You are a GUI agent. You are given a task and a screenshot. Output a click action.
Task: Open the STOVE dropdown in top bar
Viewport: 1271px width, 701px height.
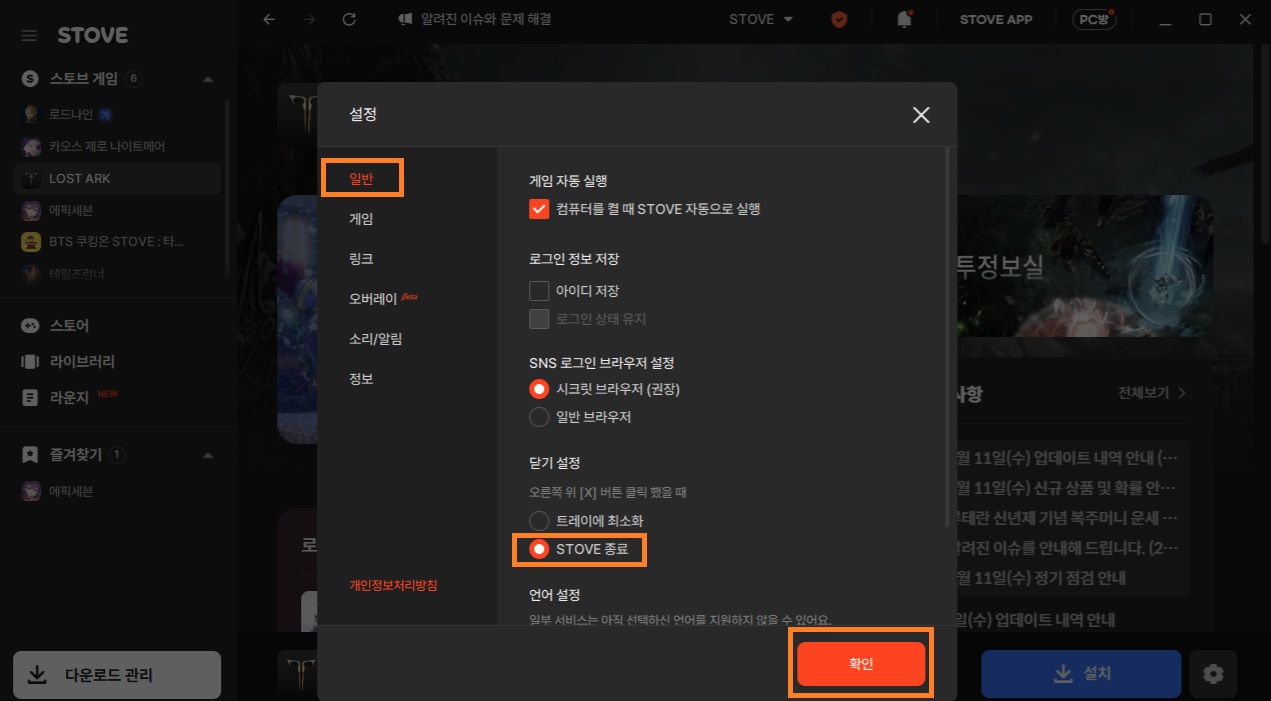(x=761, y=20)
